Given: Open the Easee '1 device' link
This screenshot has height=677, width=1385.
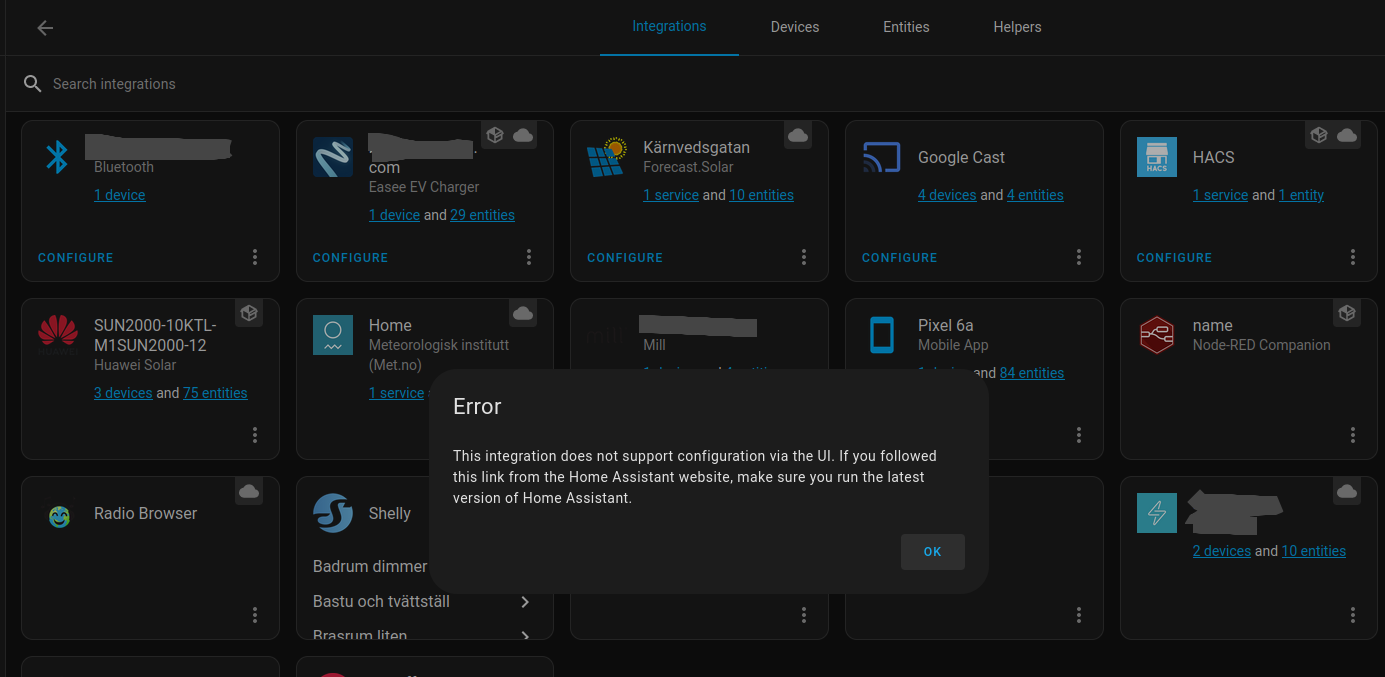Looking at the screenshot, I should [394, 215].
